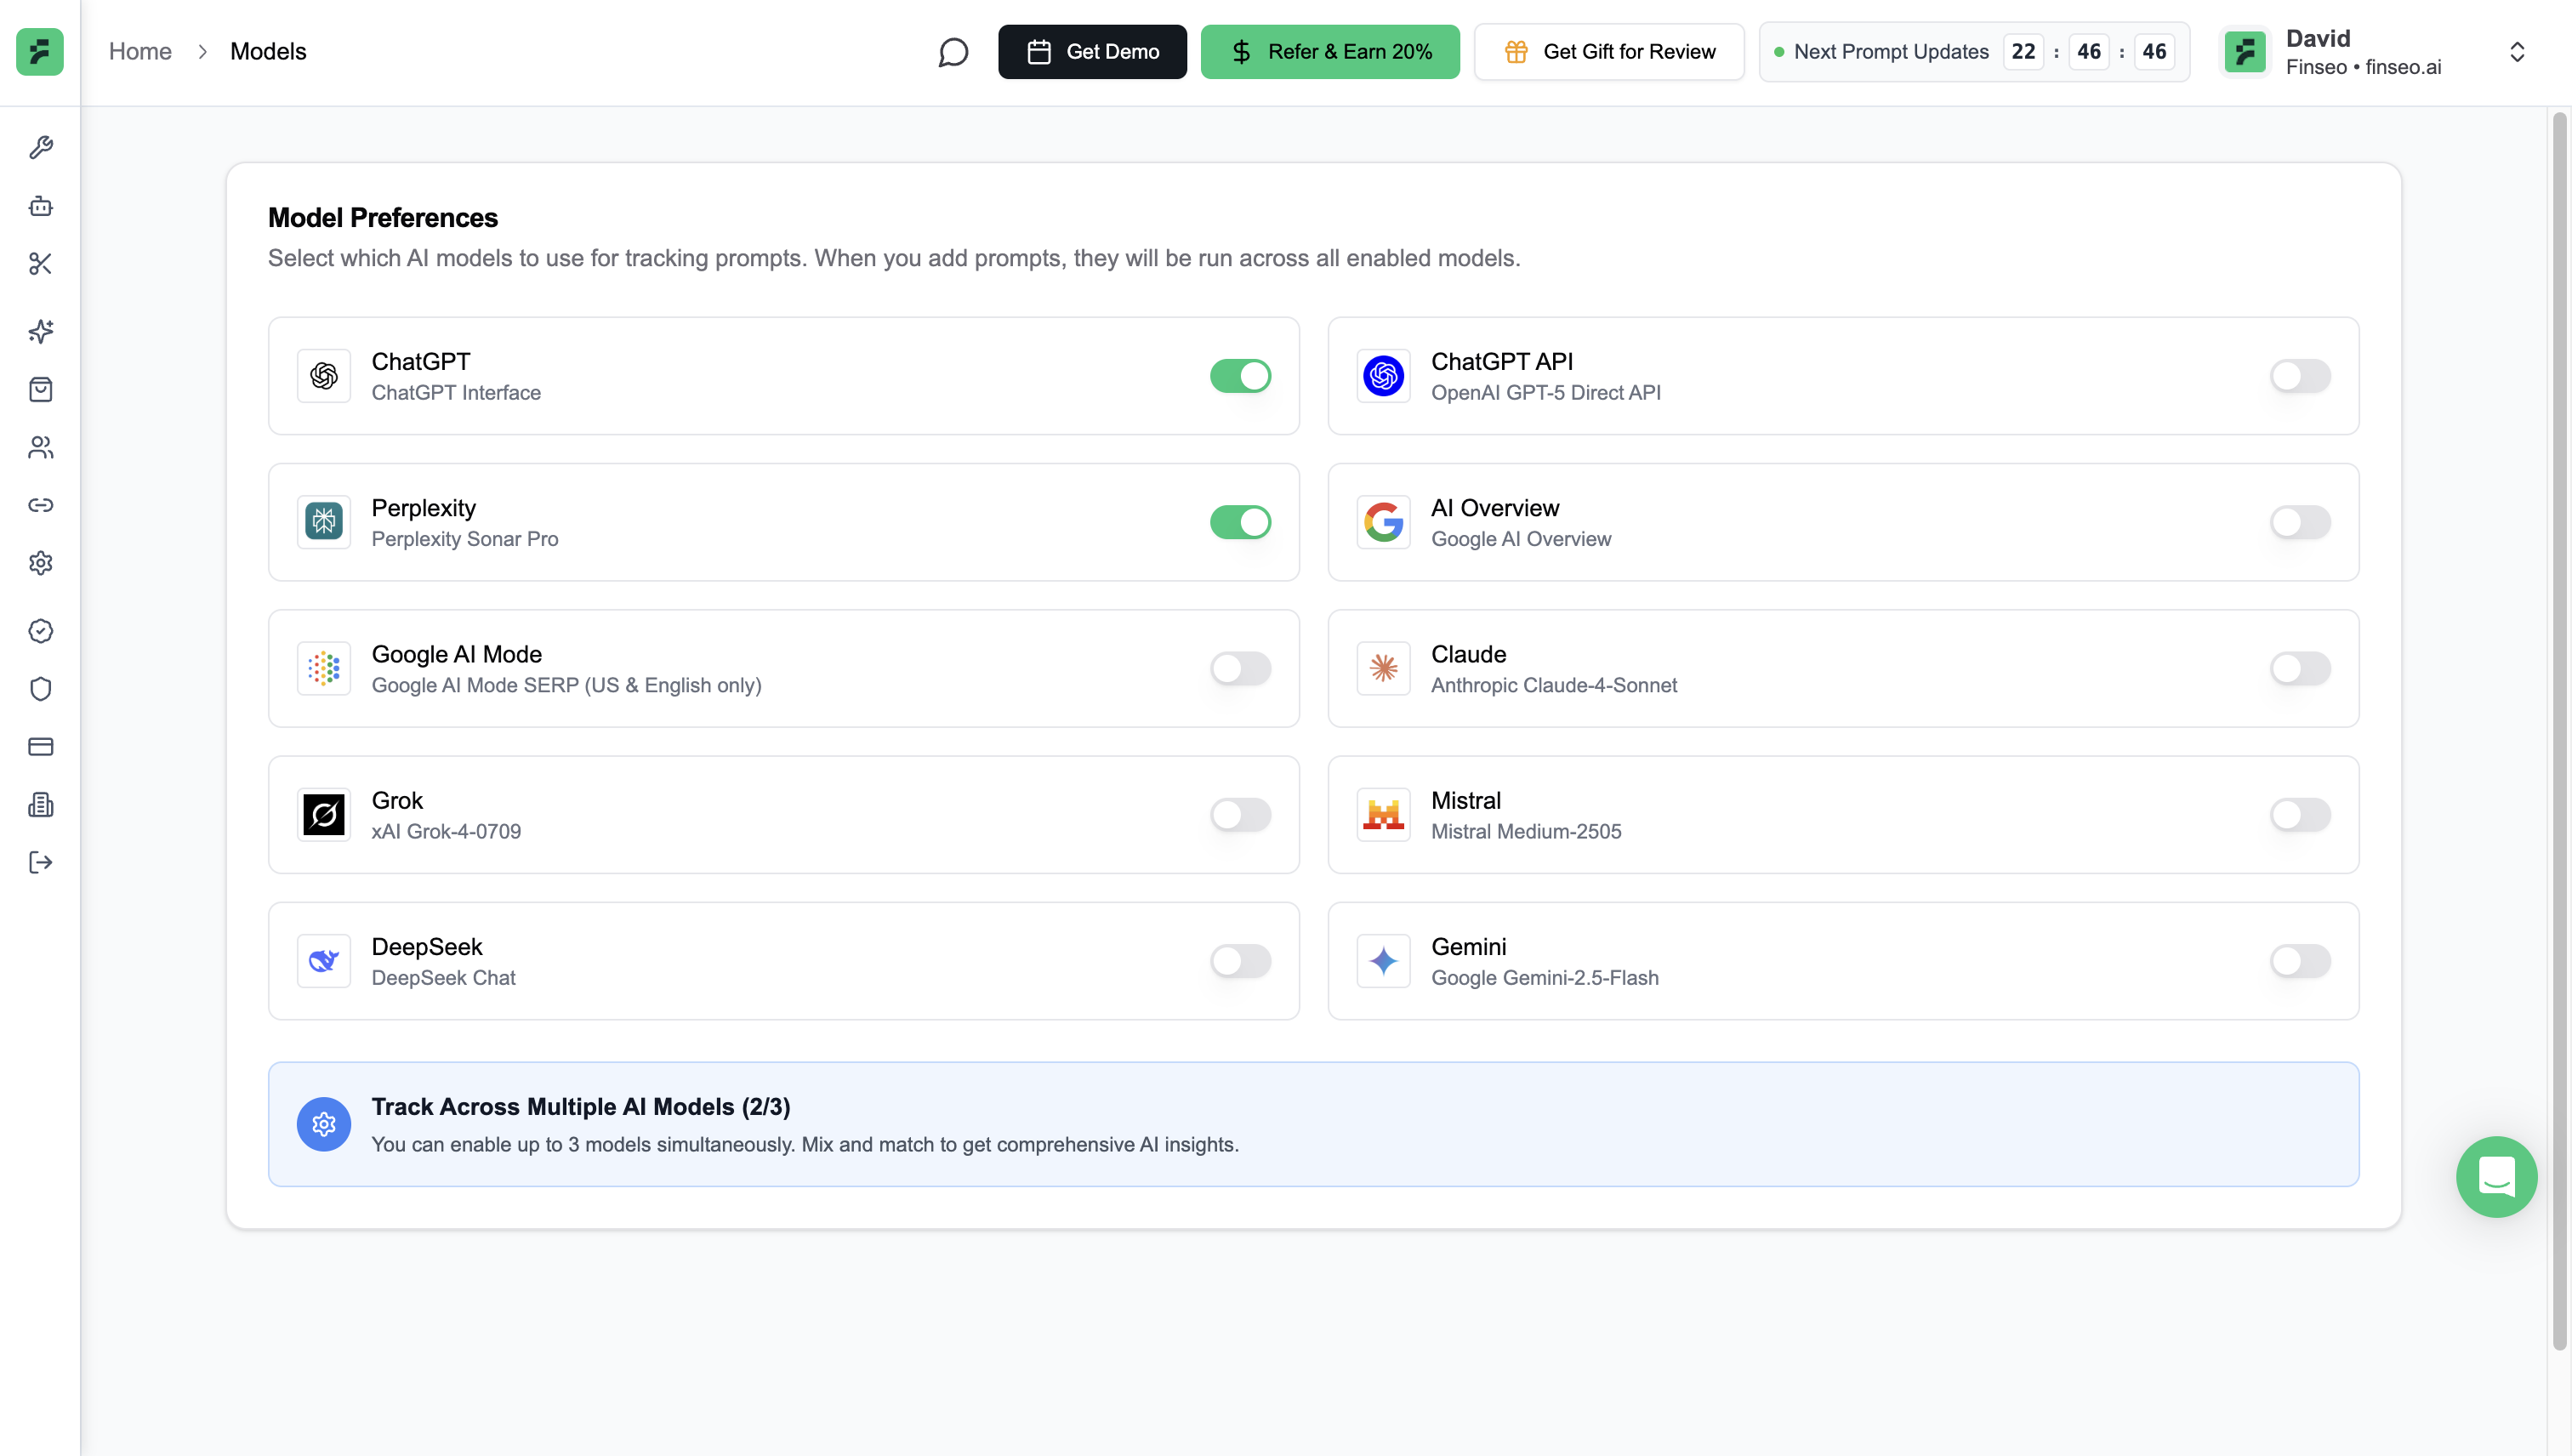Click the breadcrumb chevron separator
The image size is (2572, 1456).
coord(202,52)
